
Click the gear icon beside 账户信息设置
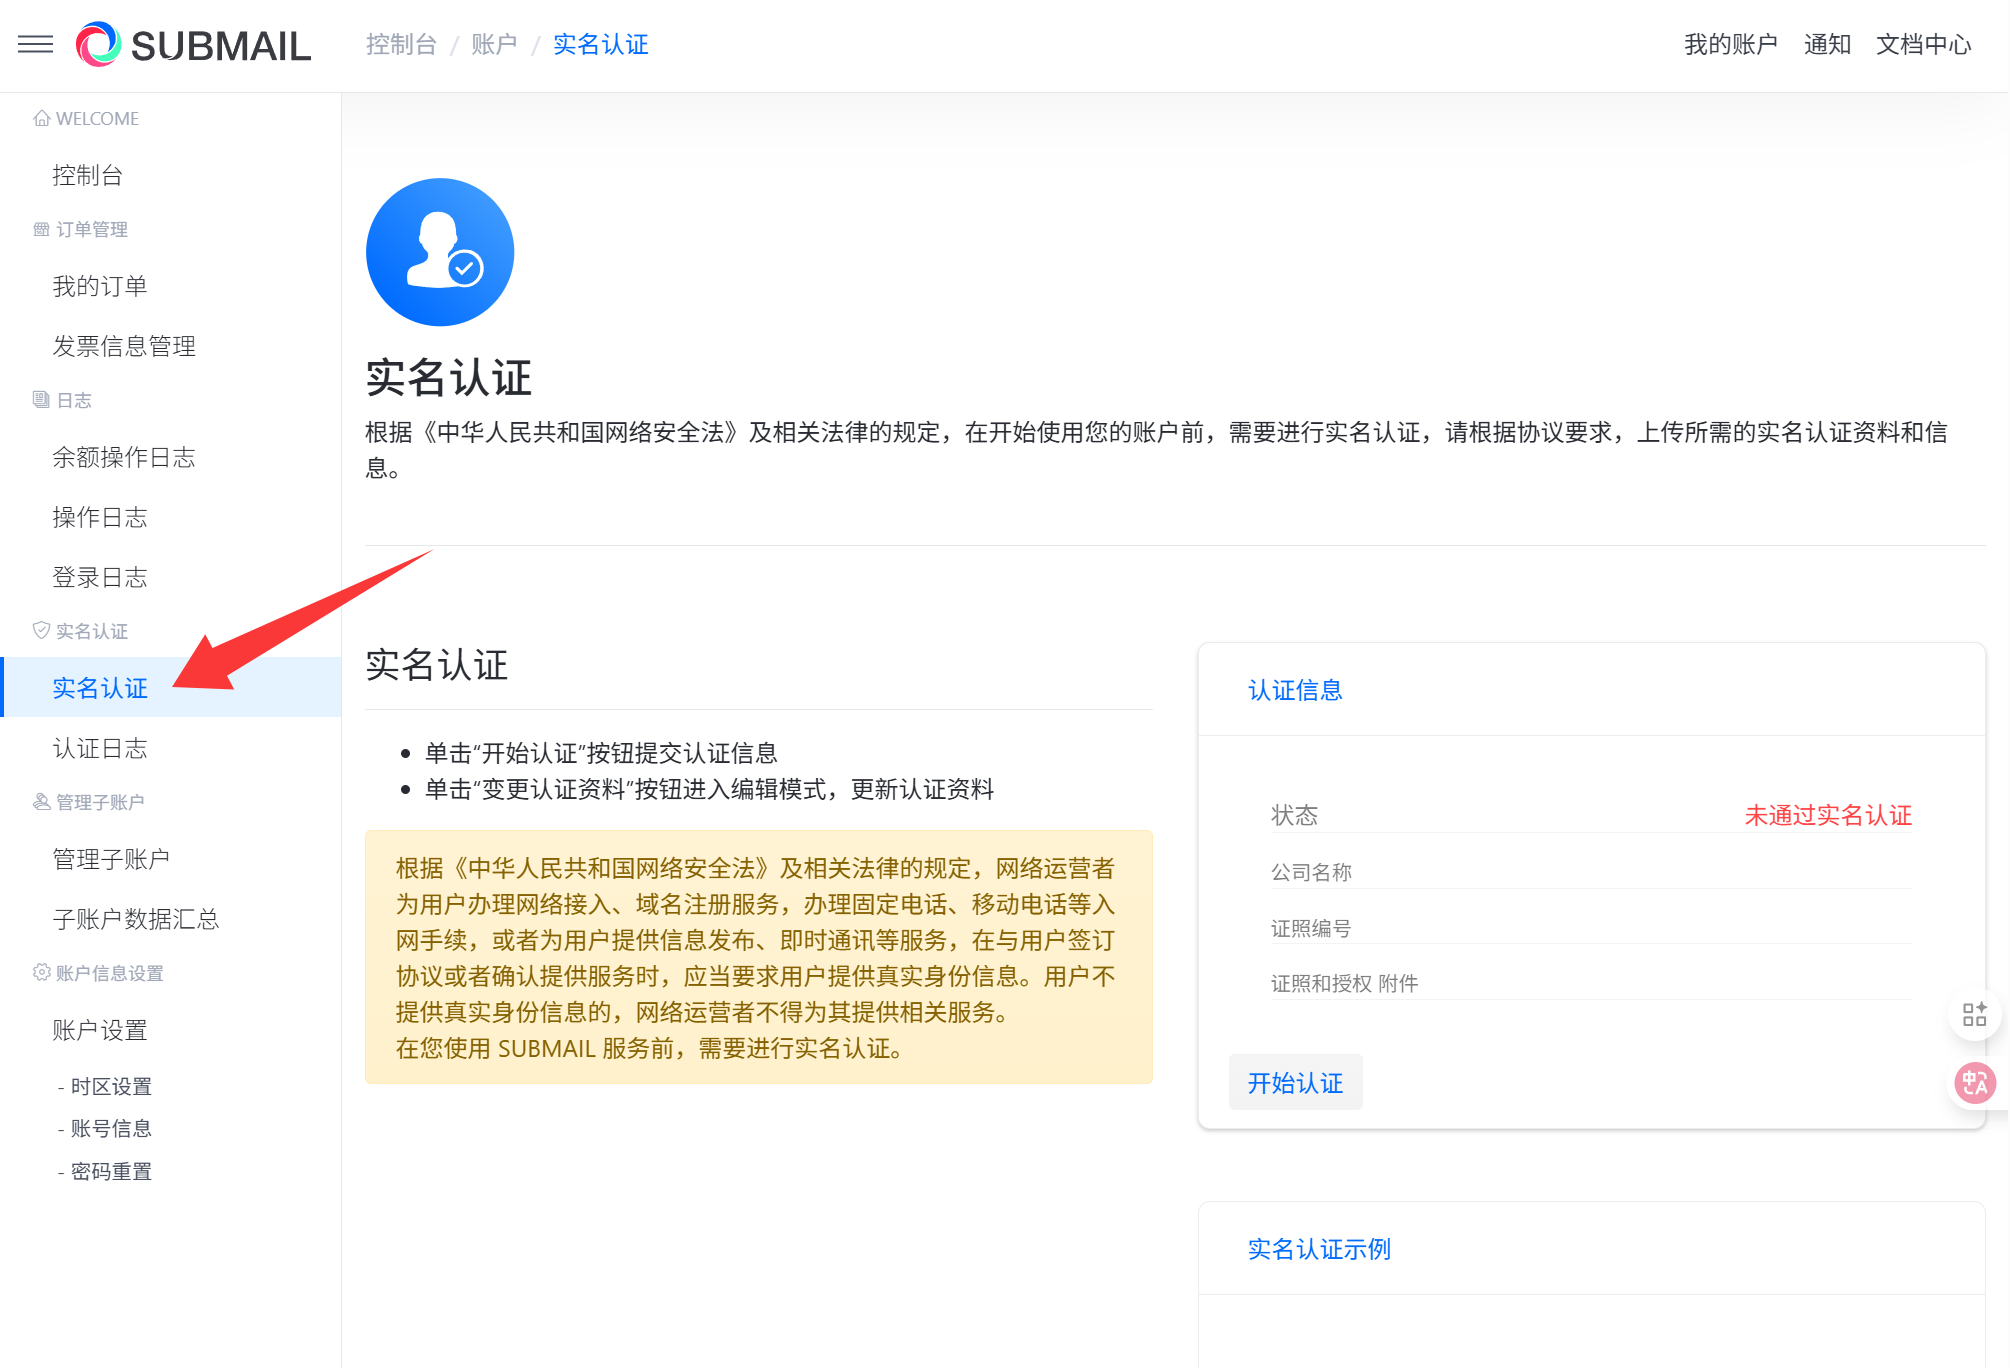pyautogui.click(x=41, y=972)
